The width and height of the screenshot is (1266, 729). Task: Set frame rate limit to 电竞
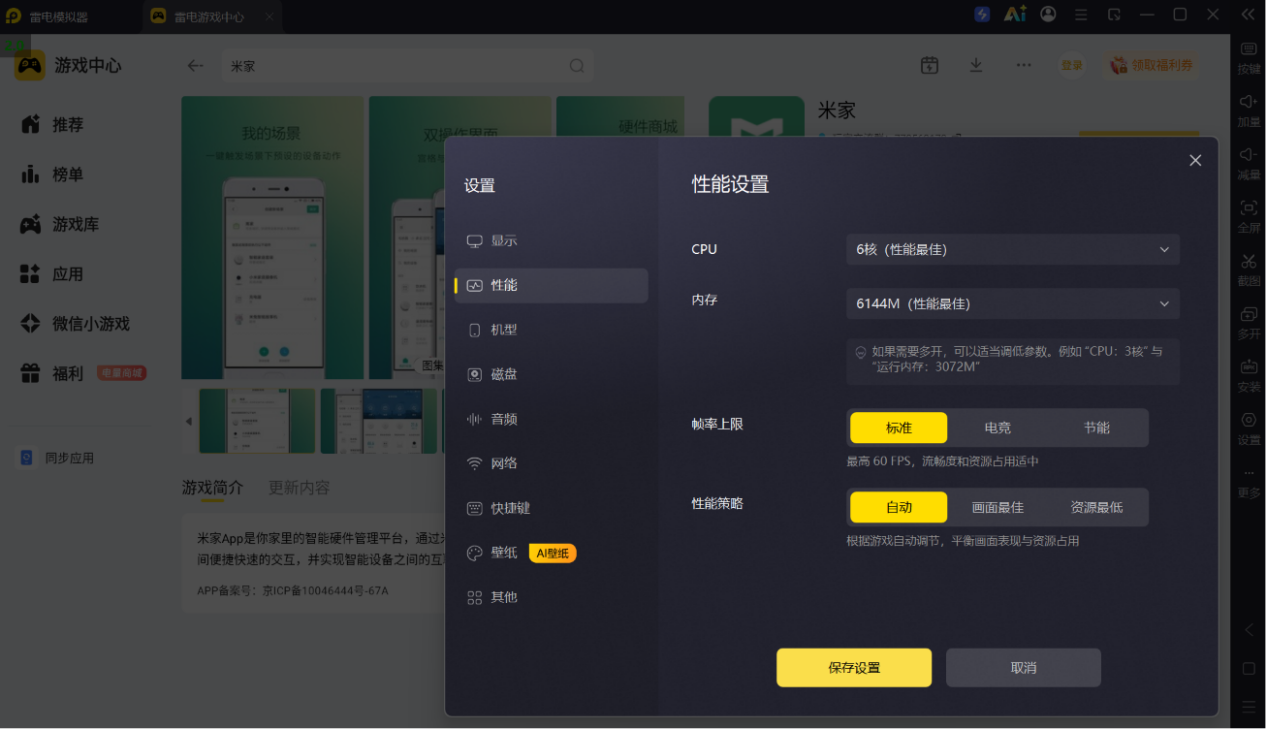pyautogui.click(x=997, y=428)
